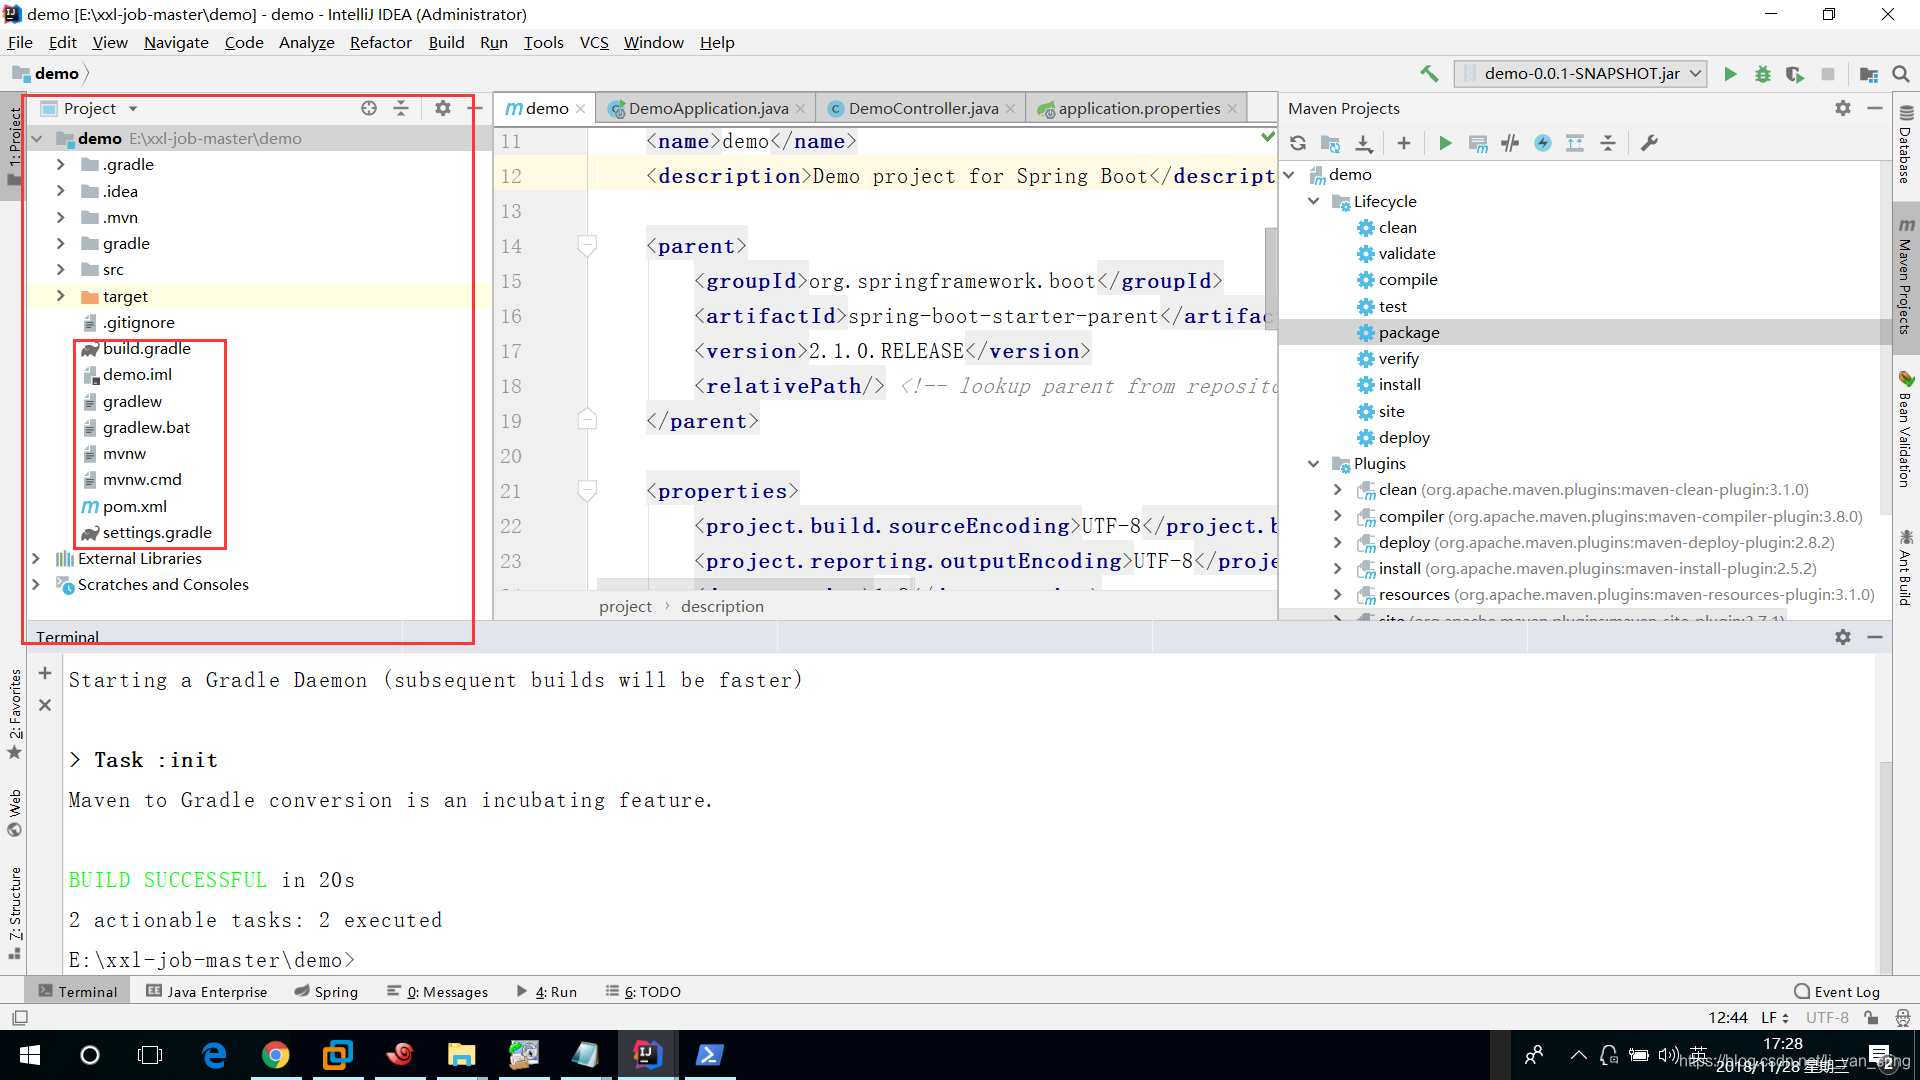Image resolution: width=1920 pixels, height=1080 pixels.
Task: Select the install lifecycle goal
Action: [1399, 384]
